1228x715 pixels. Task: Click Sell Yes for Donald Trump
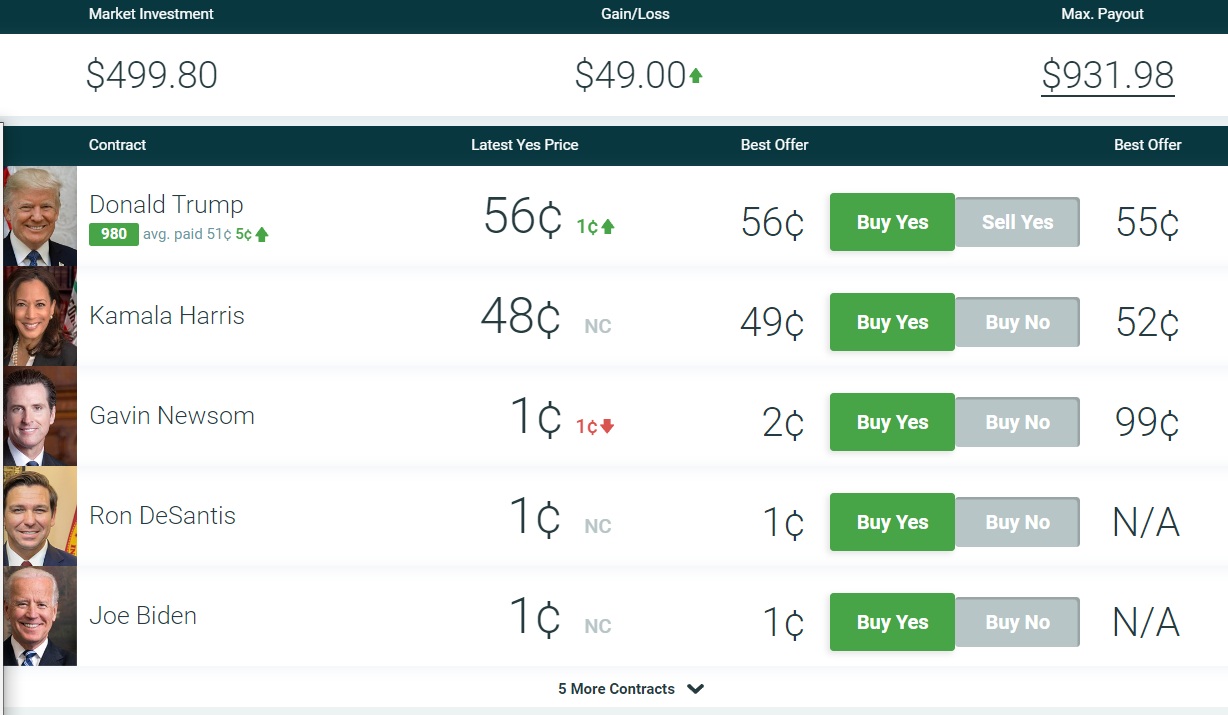tap(1017, 222)
